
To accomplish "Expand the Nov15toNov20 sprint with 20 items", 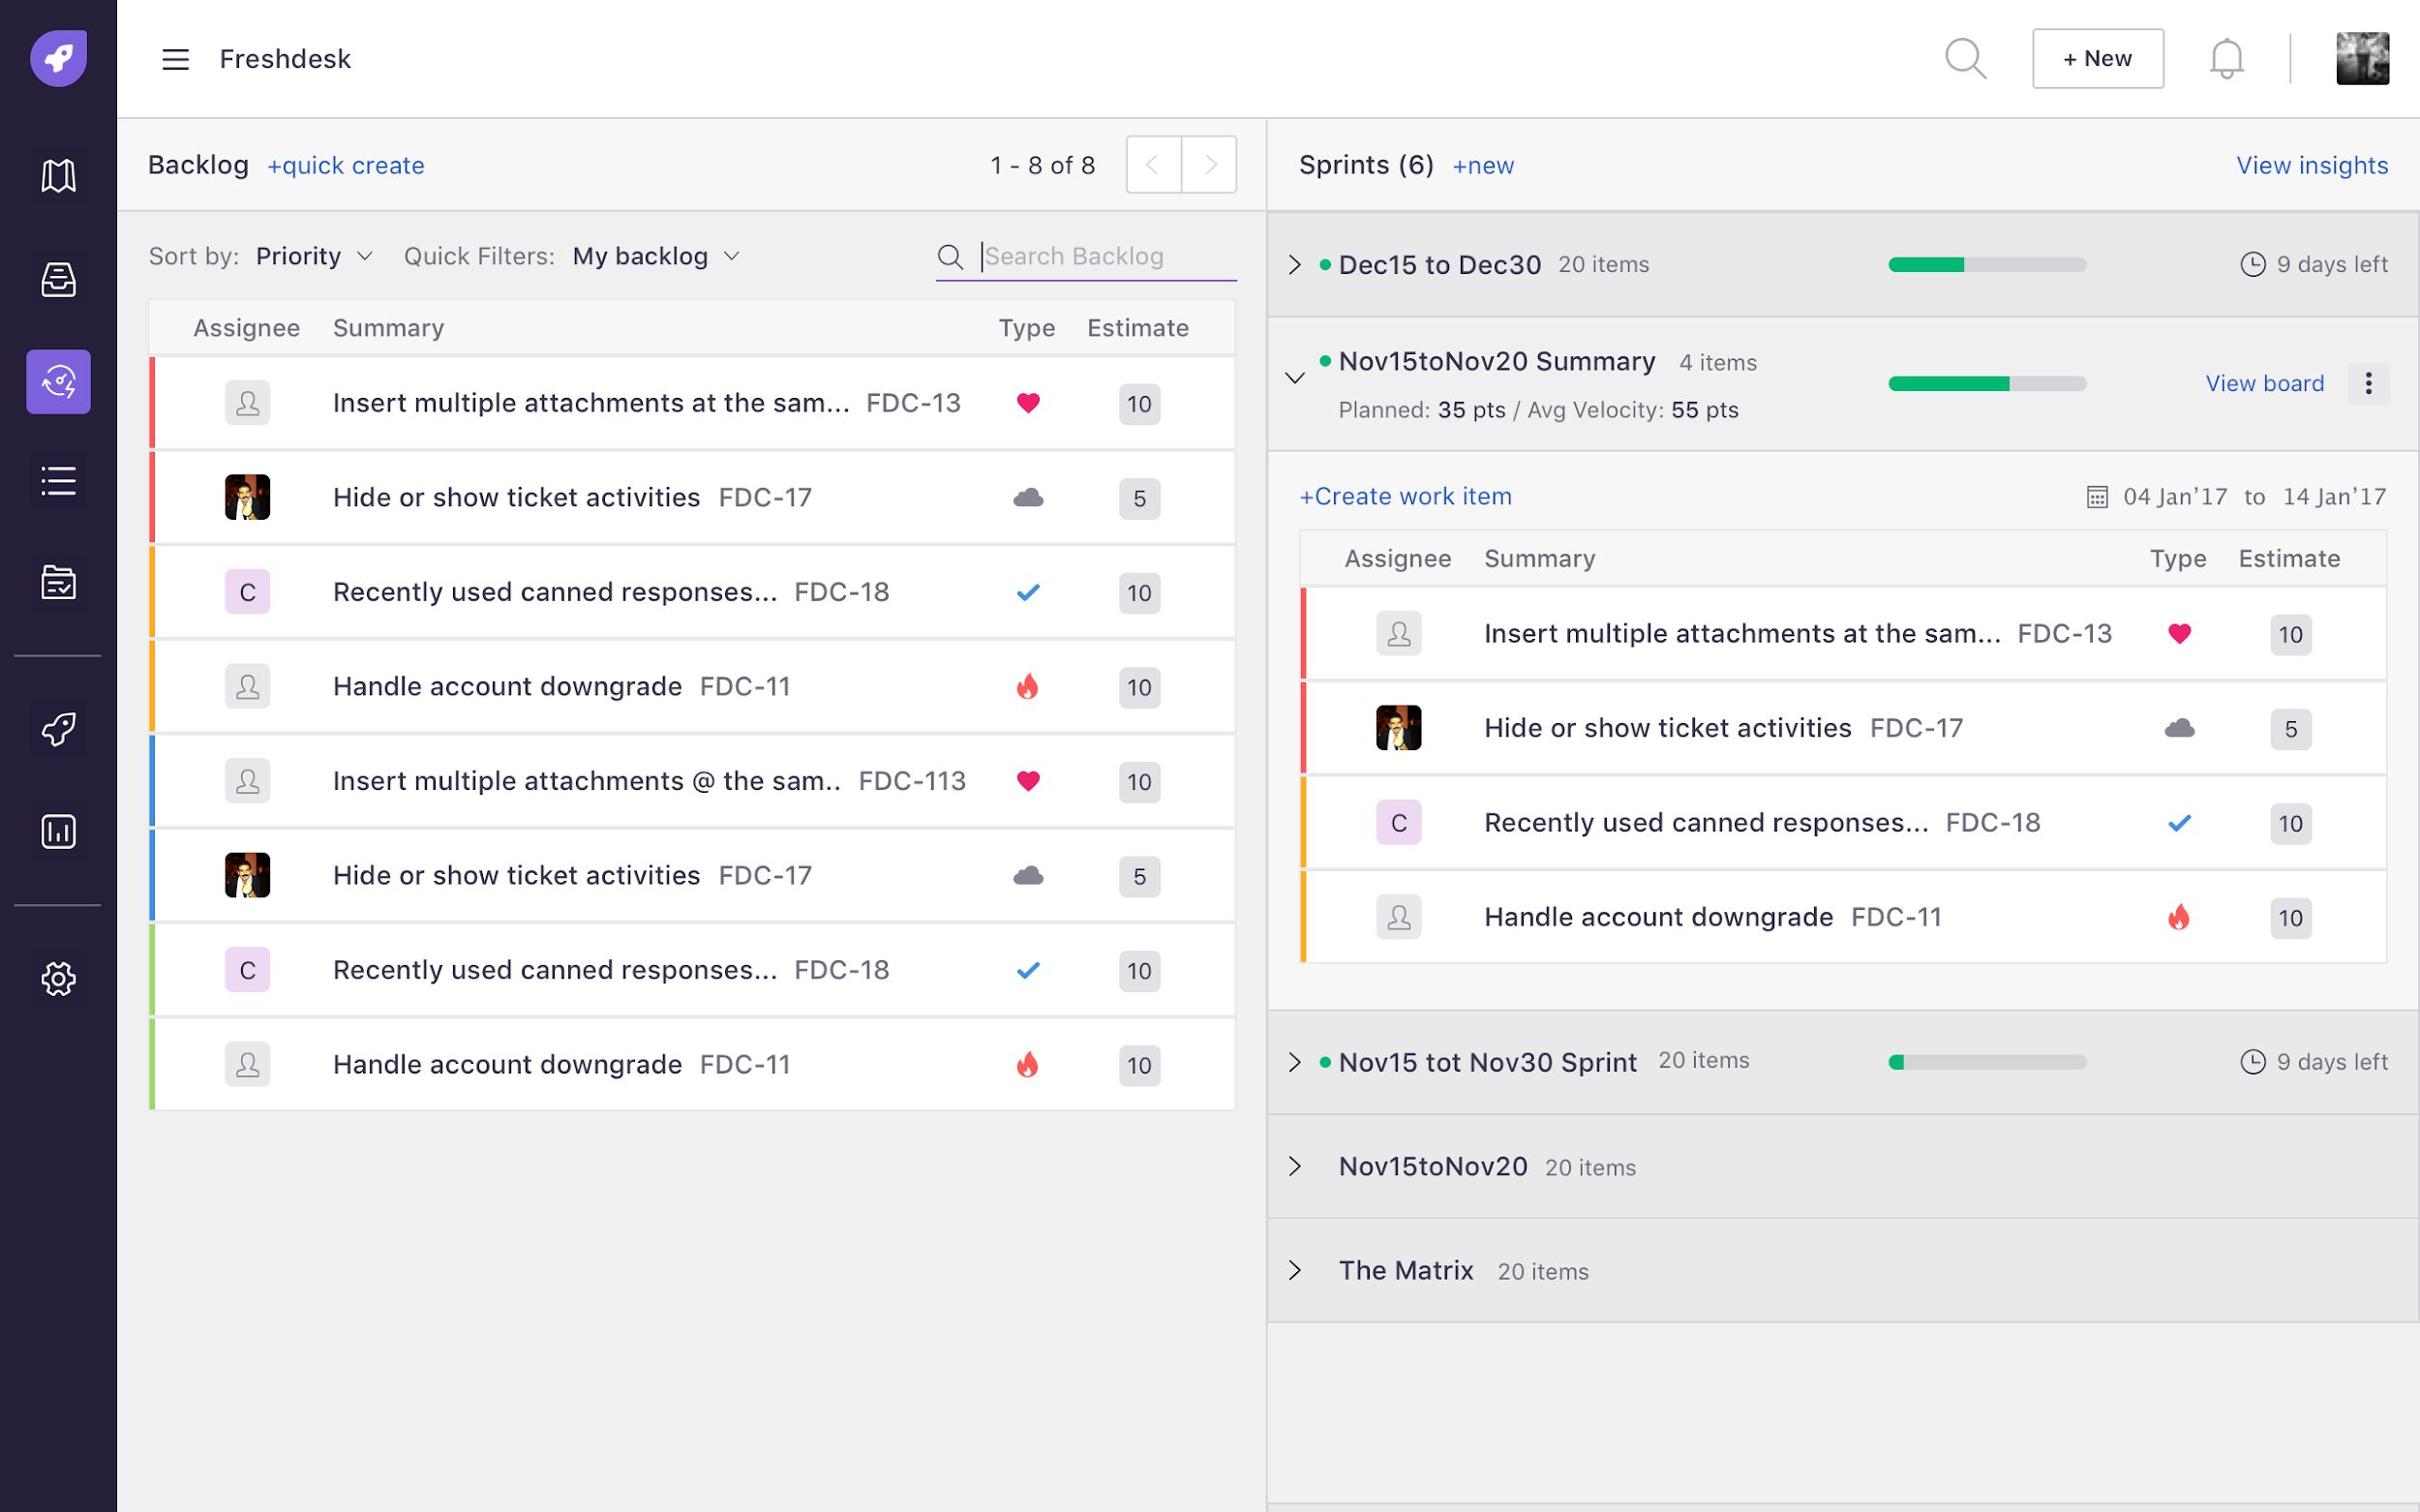I will 1294,1166.
